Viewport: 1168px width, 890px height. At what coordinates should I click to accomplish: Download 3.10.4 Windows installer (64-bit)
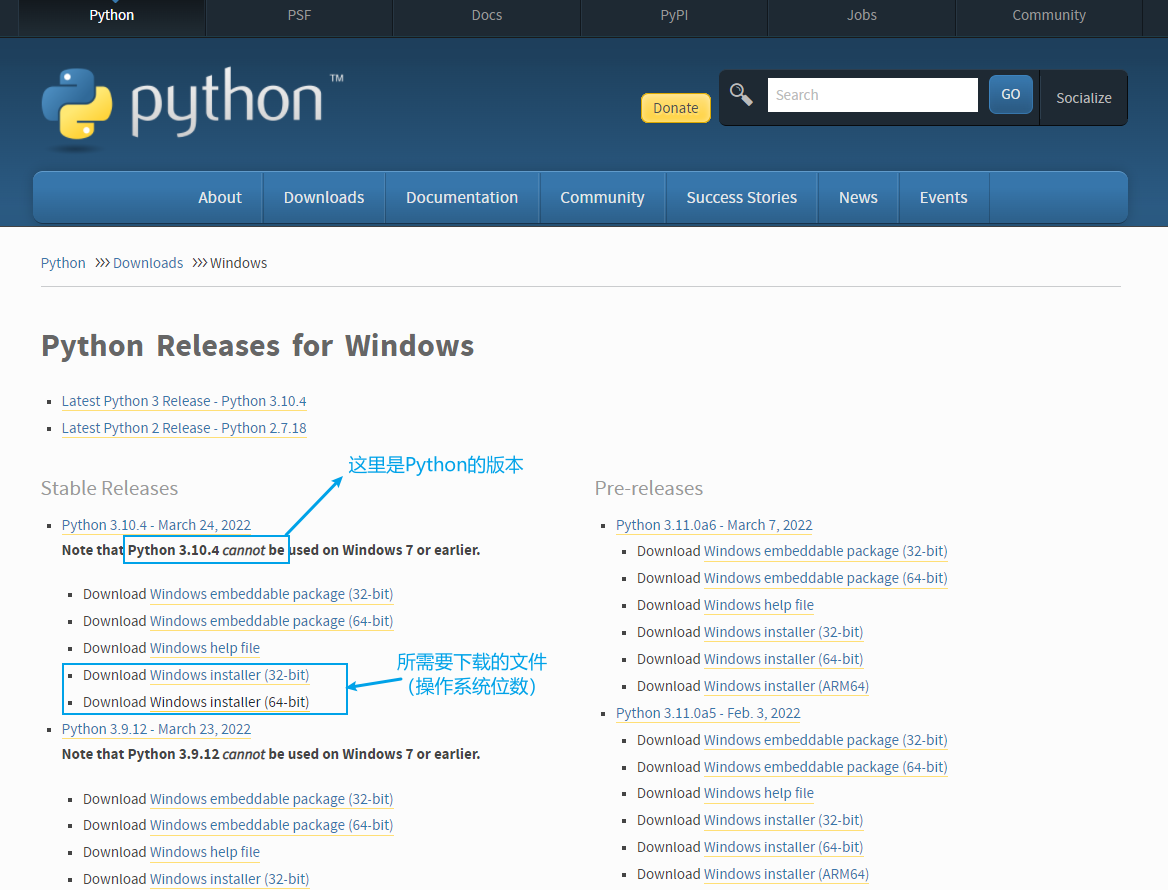(229, 702)
